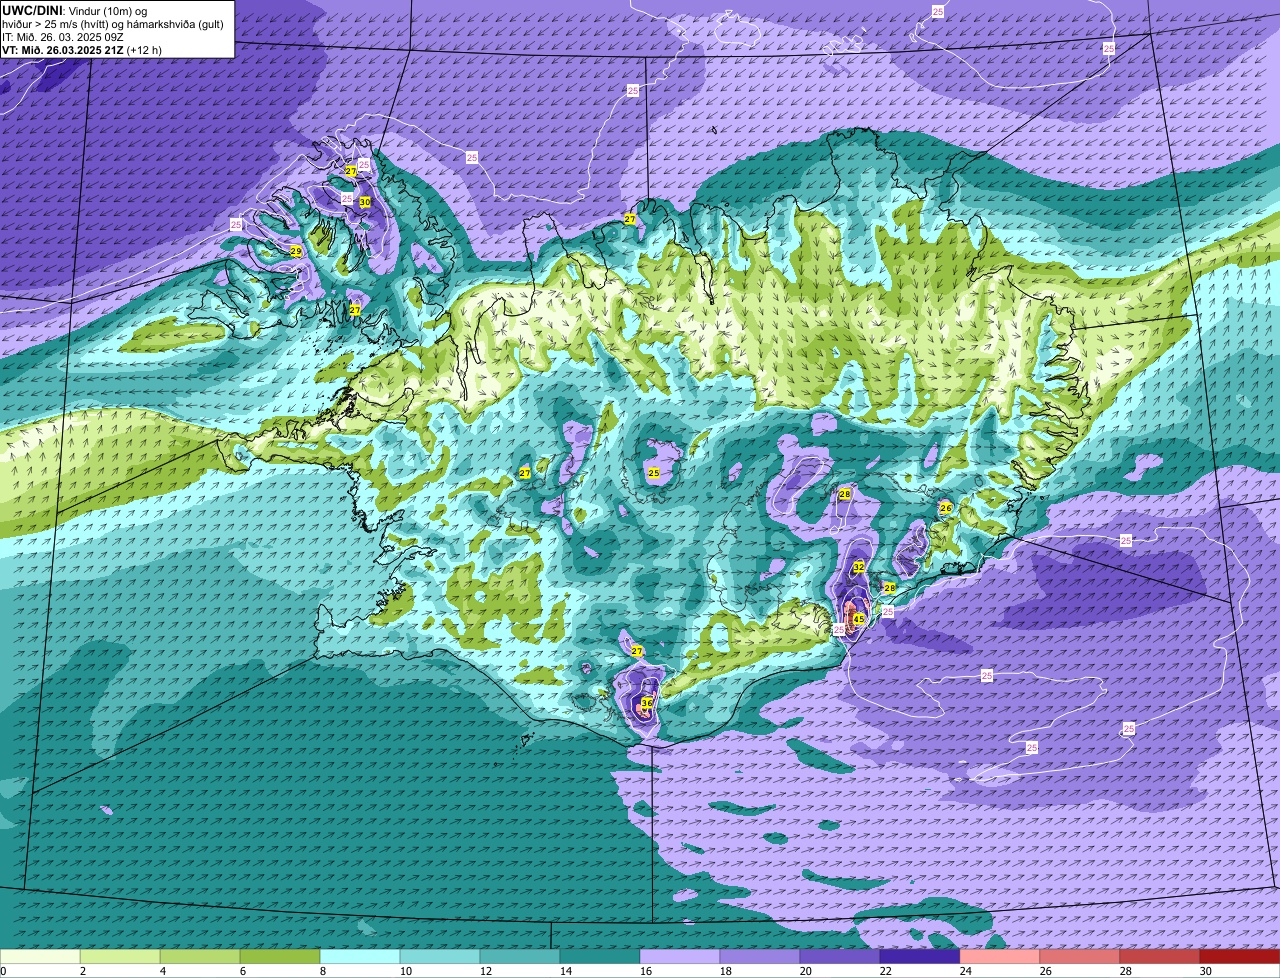This screenshot has width=1280, height=978.
Task: Select the lavender 16–18 m/s swatch
Action: 680,957
